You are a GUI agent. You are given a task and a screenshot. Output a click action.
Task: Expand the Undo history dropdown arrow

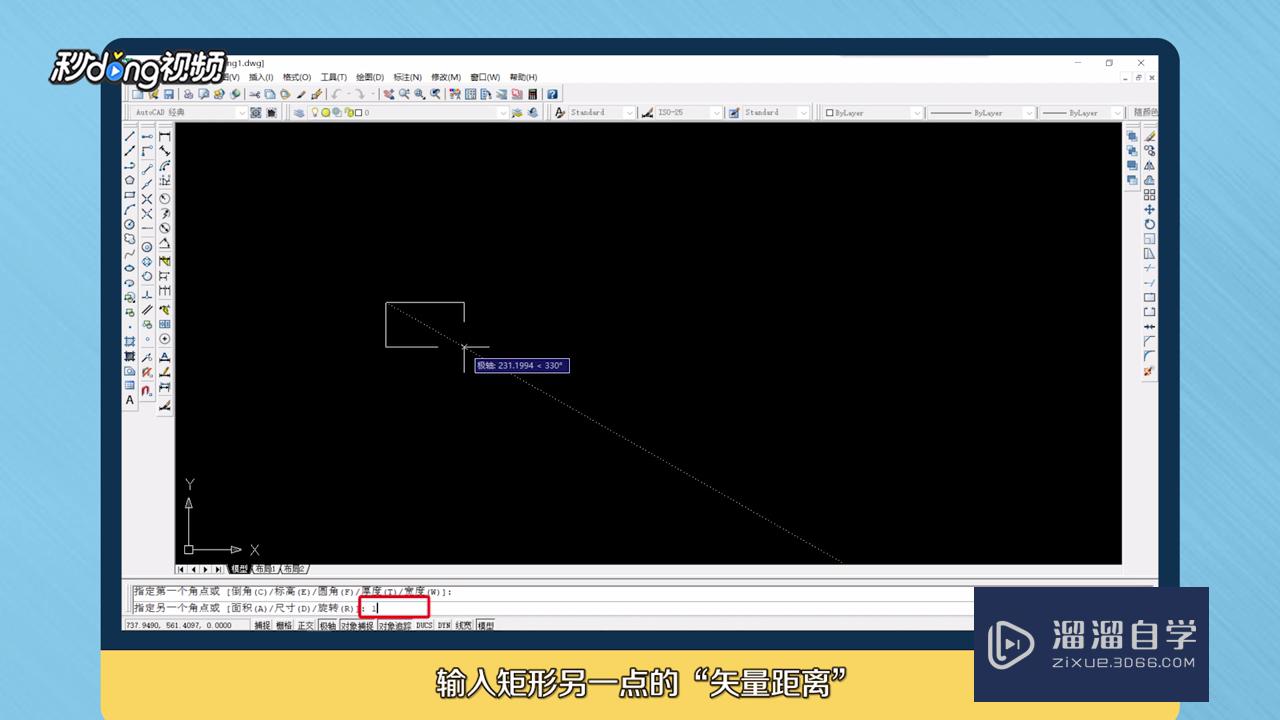tap(348, 94)
